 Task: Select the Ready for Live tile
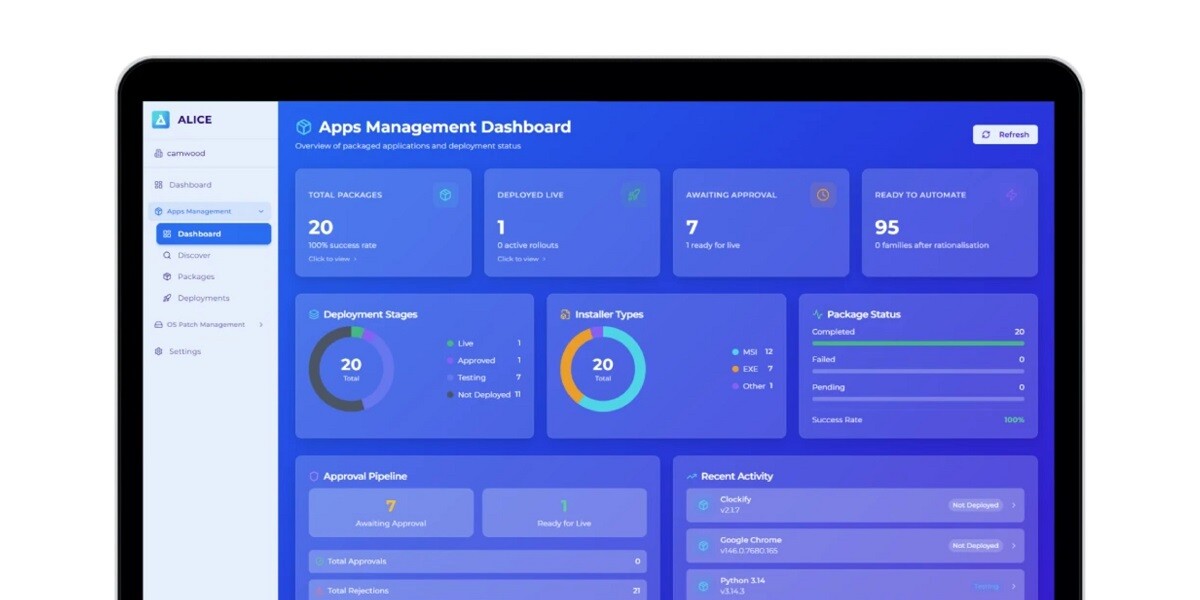coord(564,512)
